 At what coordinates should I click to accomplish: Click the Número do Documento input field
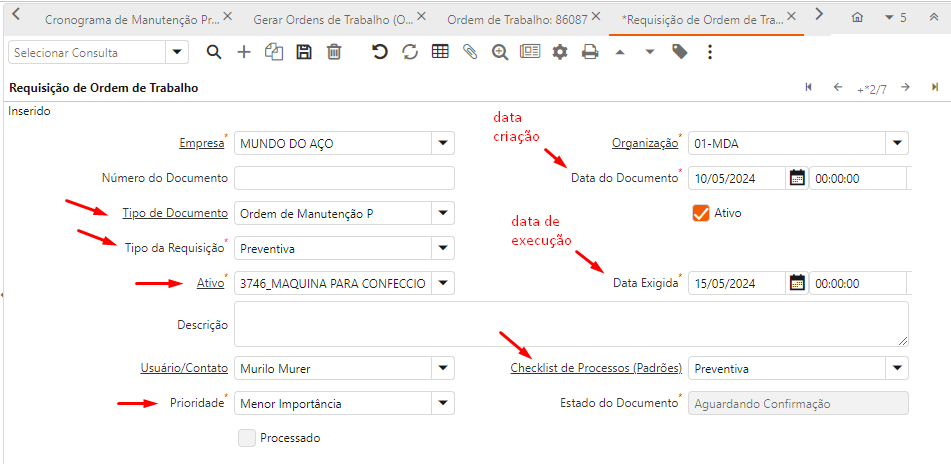point(344,178)
